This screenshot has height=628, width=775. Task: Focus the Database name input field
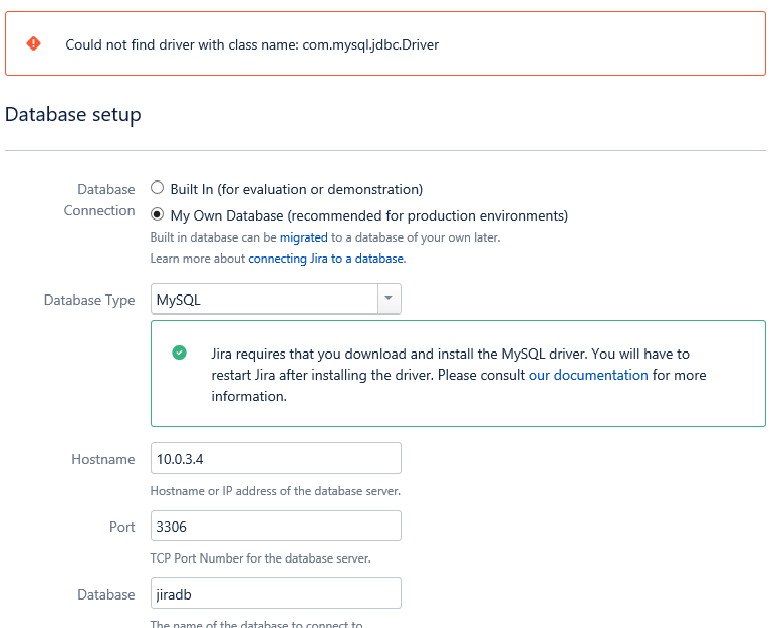(276, 593)
